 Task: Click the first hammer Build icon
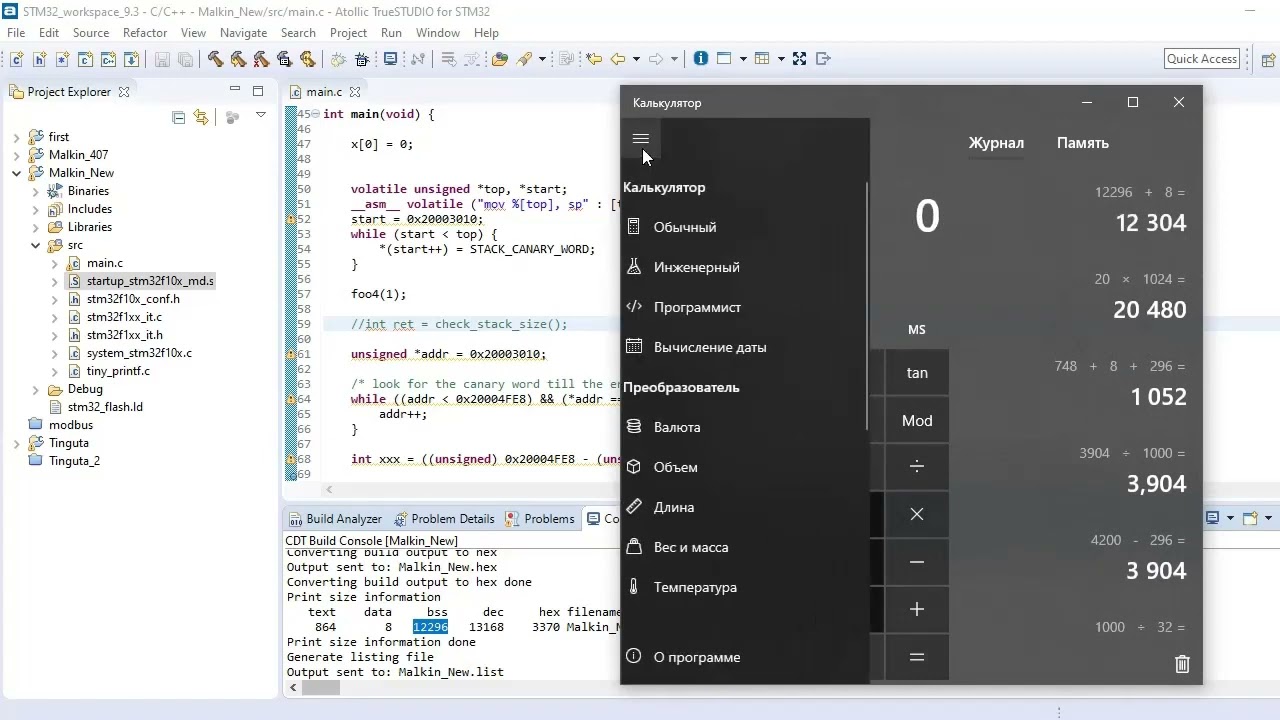click(x=215, y=59)
